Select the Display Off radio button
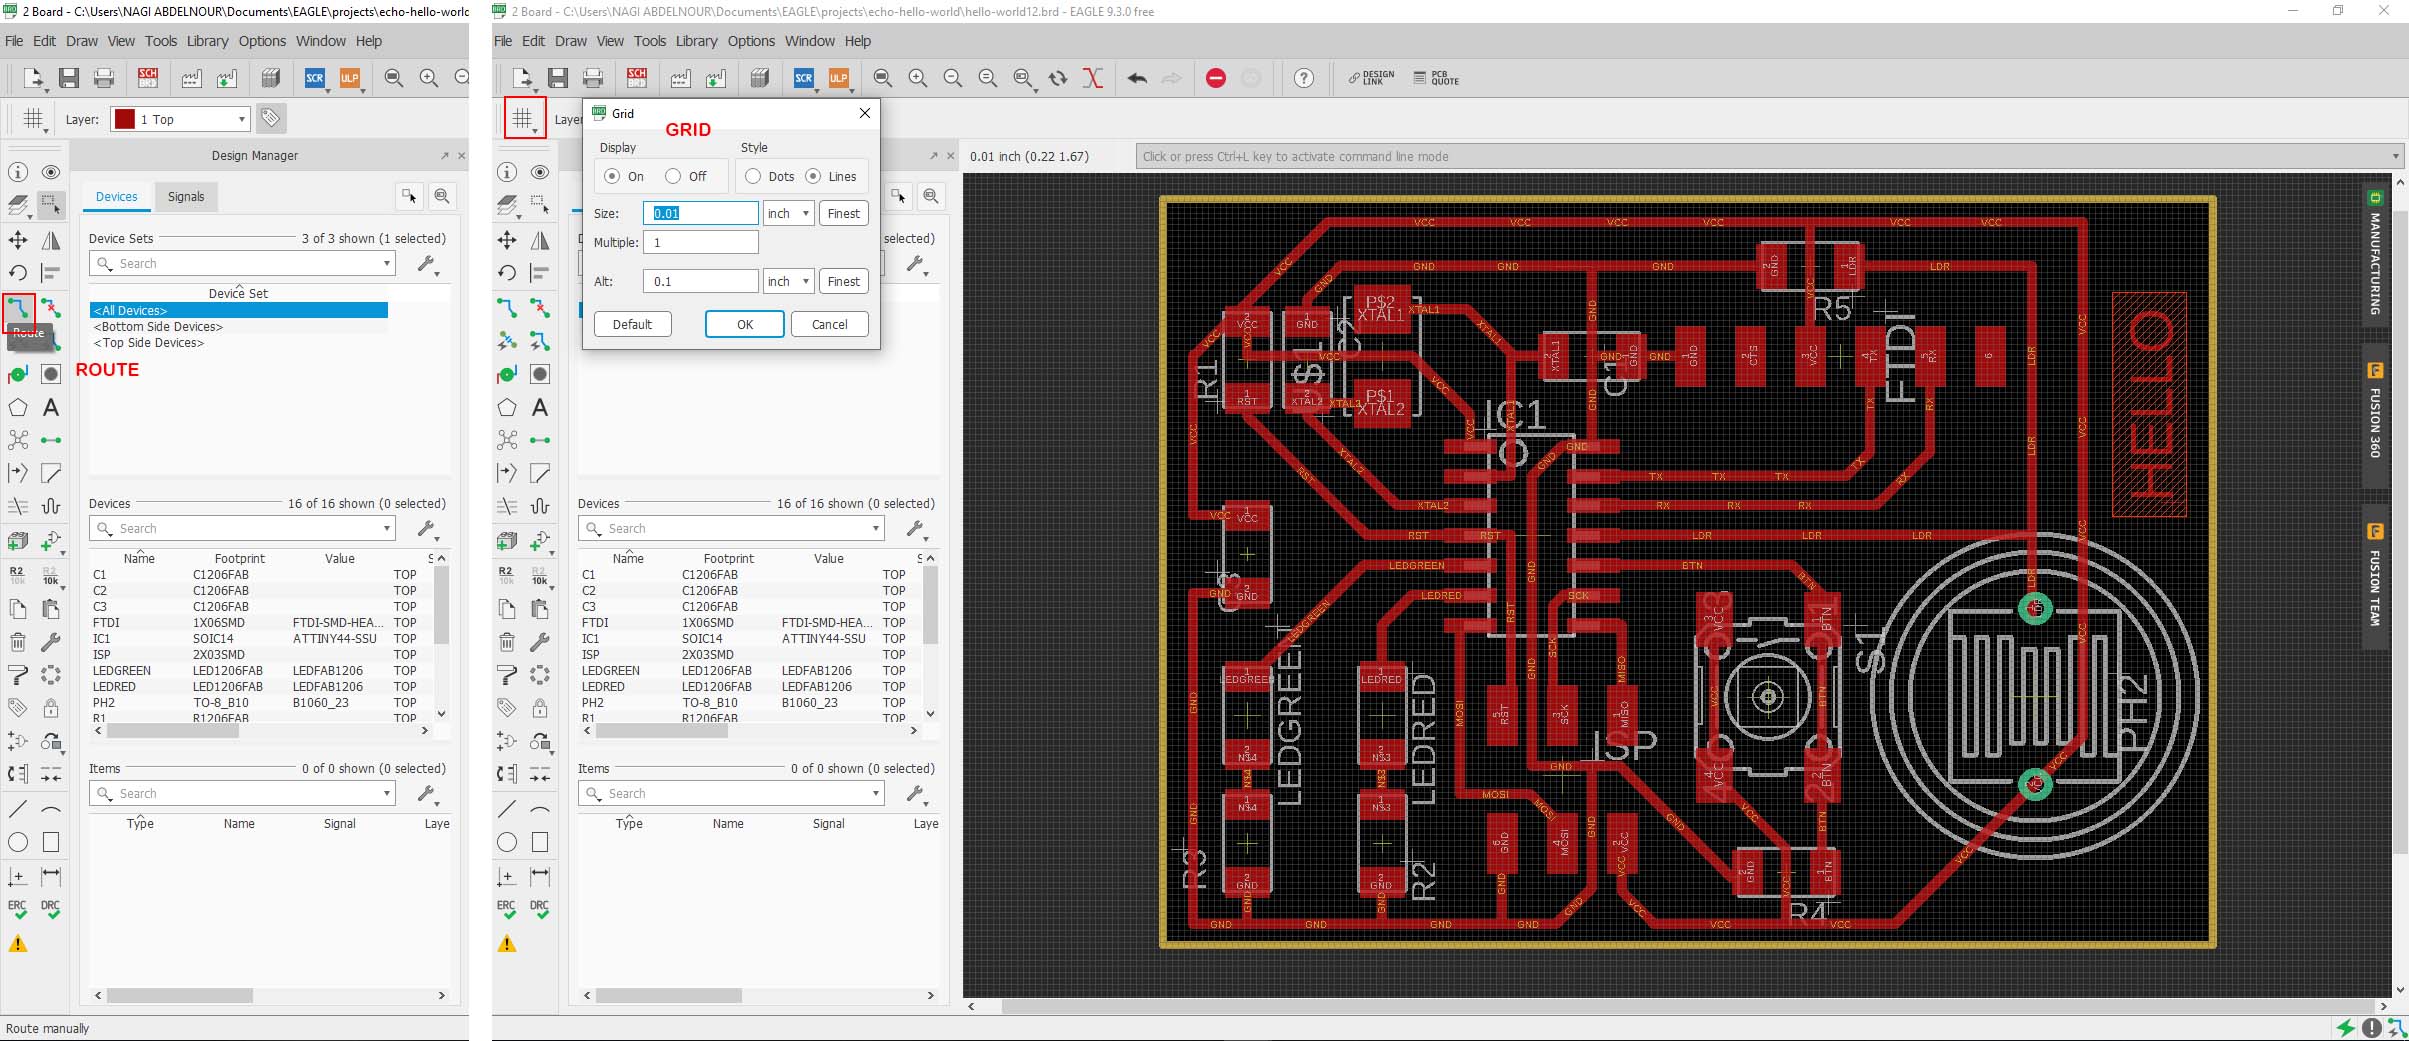The width and height of the screenshot is (2409, 1041). pyautogui.click(x=673, y=176)
